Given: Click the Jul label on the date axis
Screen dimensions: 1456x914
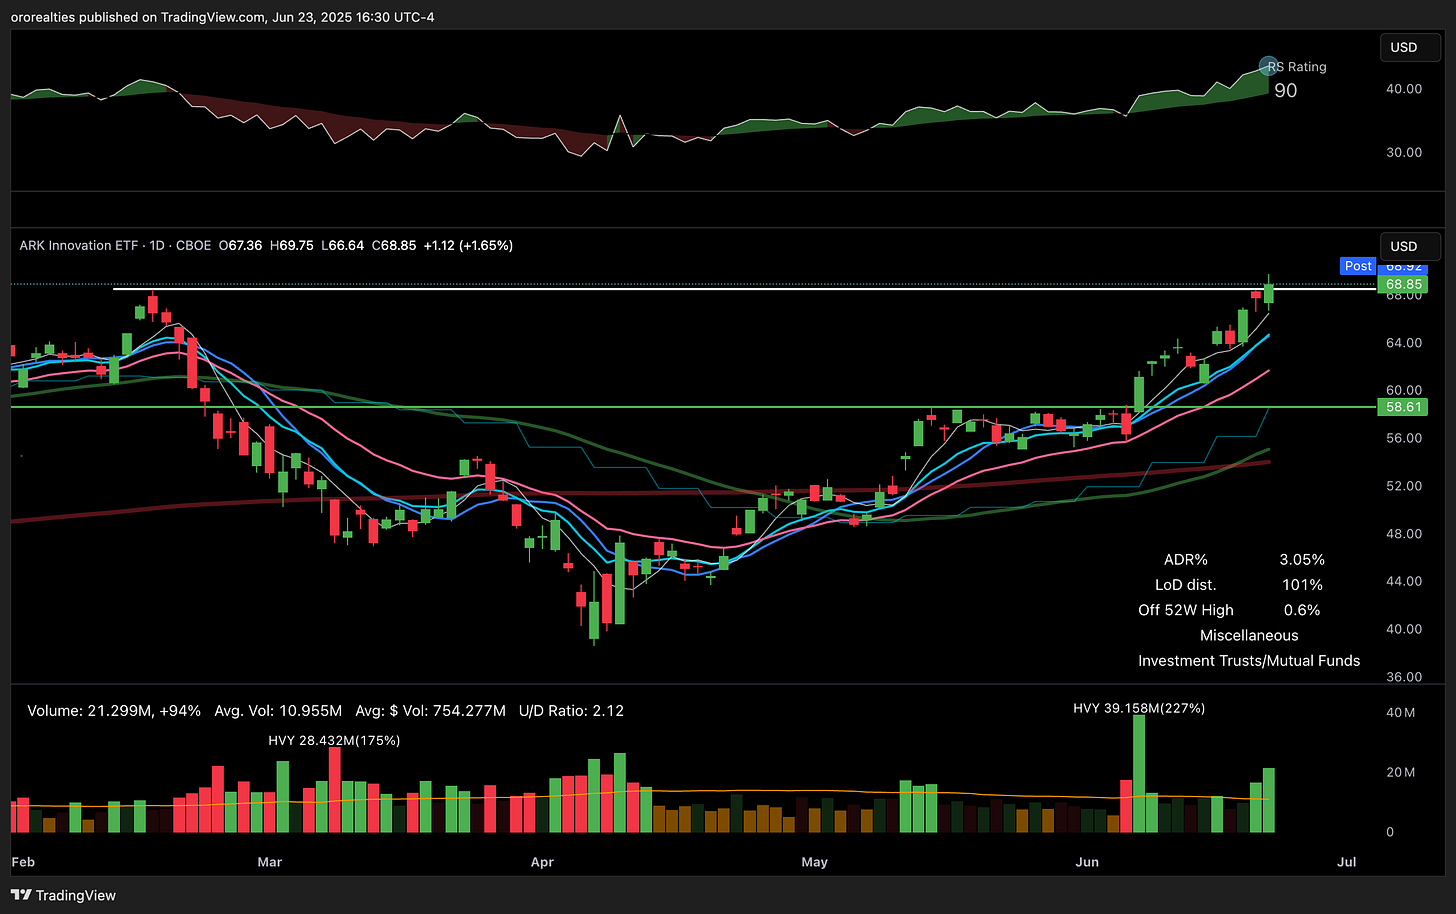Looking at the screenshot, I should point(1347,862).
